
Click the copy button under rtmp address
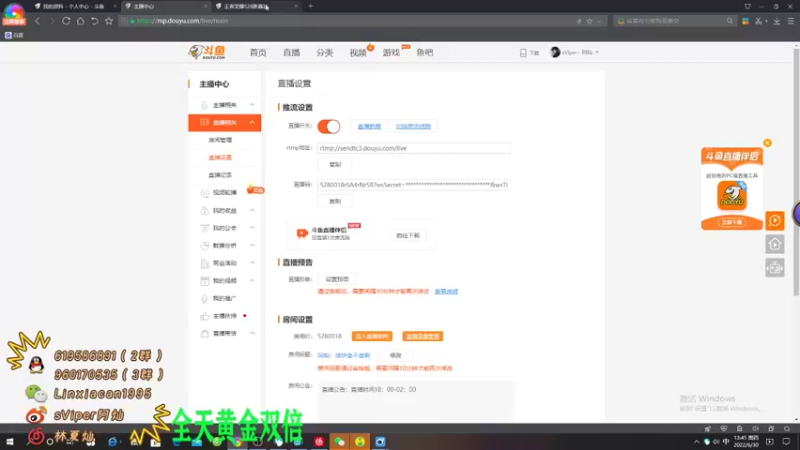coord(335,164)
